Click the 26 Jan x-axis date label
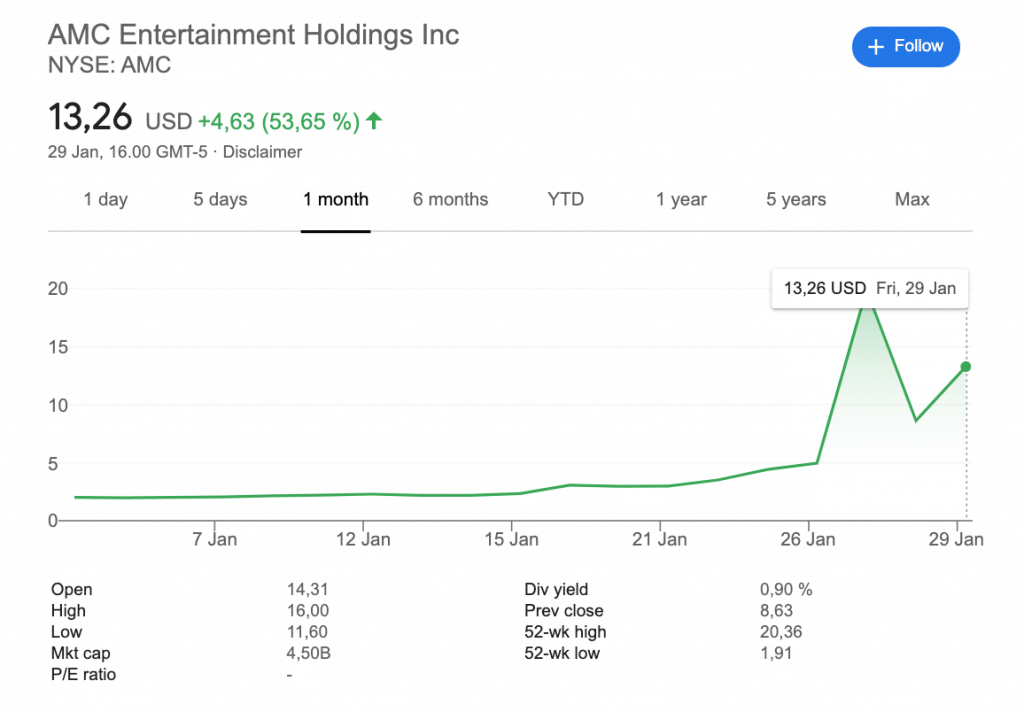Viewport: 1024px width, 712px height. pos(807,540)
